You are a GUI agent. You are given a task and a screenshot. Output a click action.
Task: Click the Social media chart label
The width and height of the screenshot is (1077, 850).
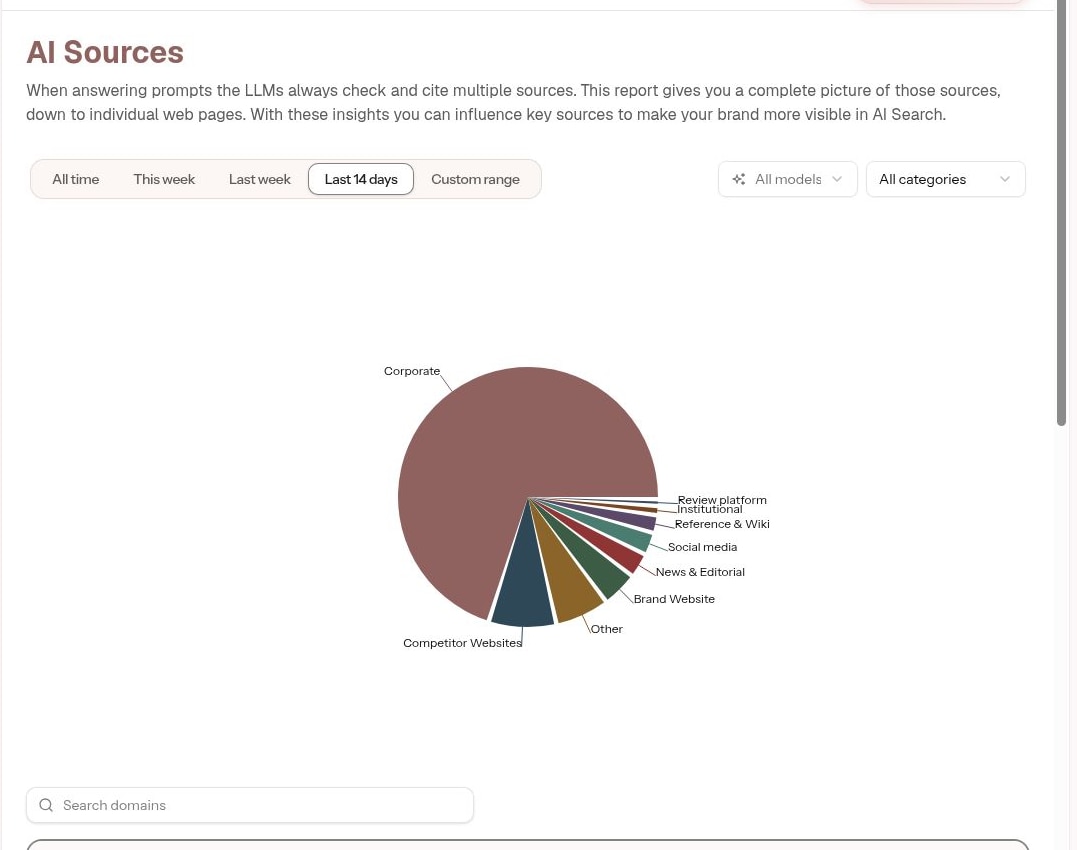[x=702, y=547]
